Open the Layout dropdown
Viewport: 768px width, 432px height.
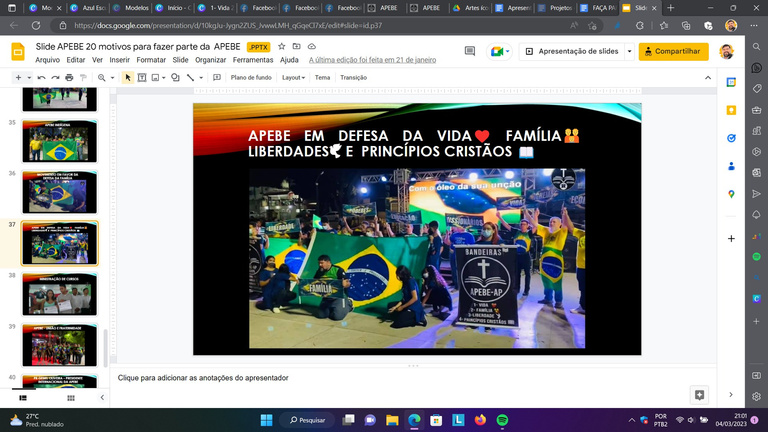pyautogui.click(x=293, y=77)
